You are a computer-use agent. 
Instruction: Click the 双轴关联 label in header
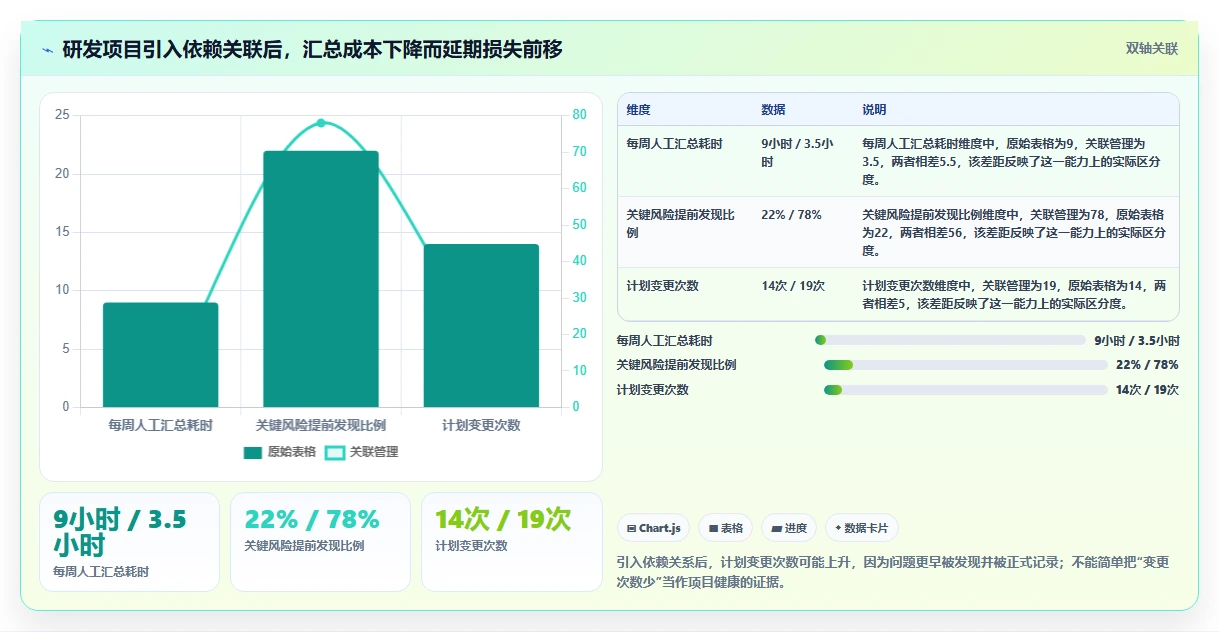(1152, 48)
